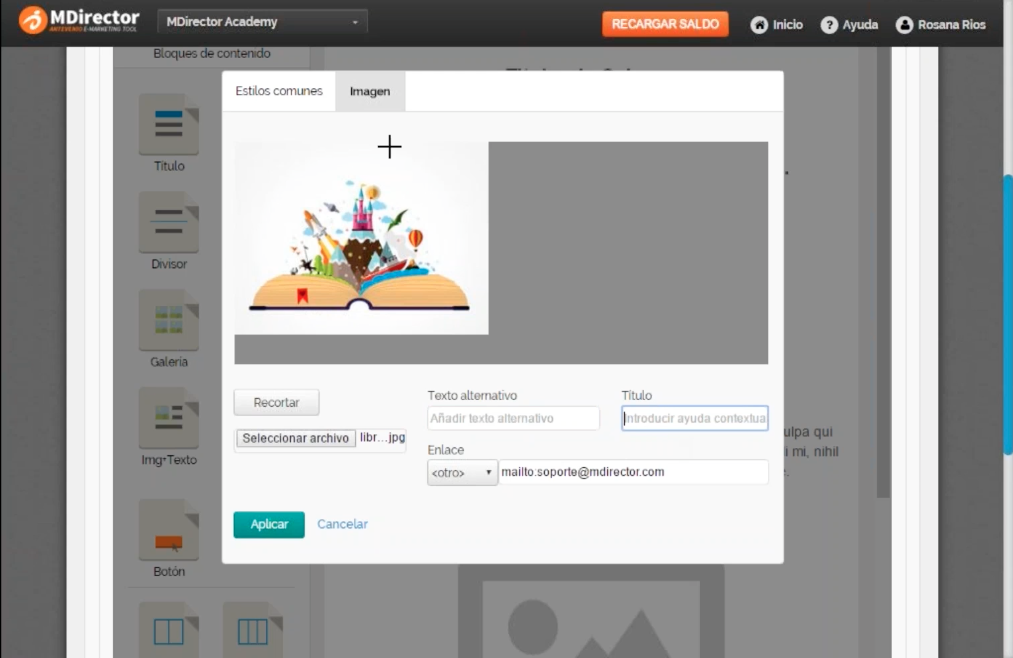
Task: Click the libr...jpg file name
Action: coord(382,438)
